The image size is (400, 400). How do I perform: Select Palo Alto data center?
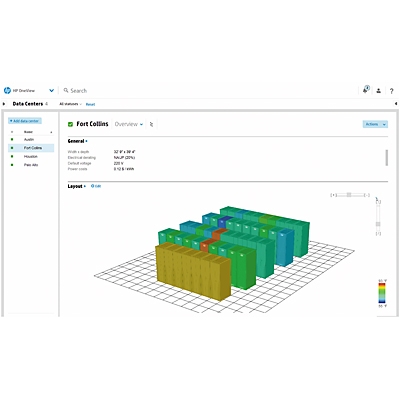(31, 165)
